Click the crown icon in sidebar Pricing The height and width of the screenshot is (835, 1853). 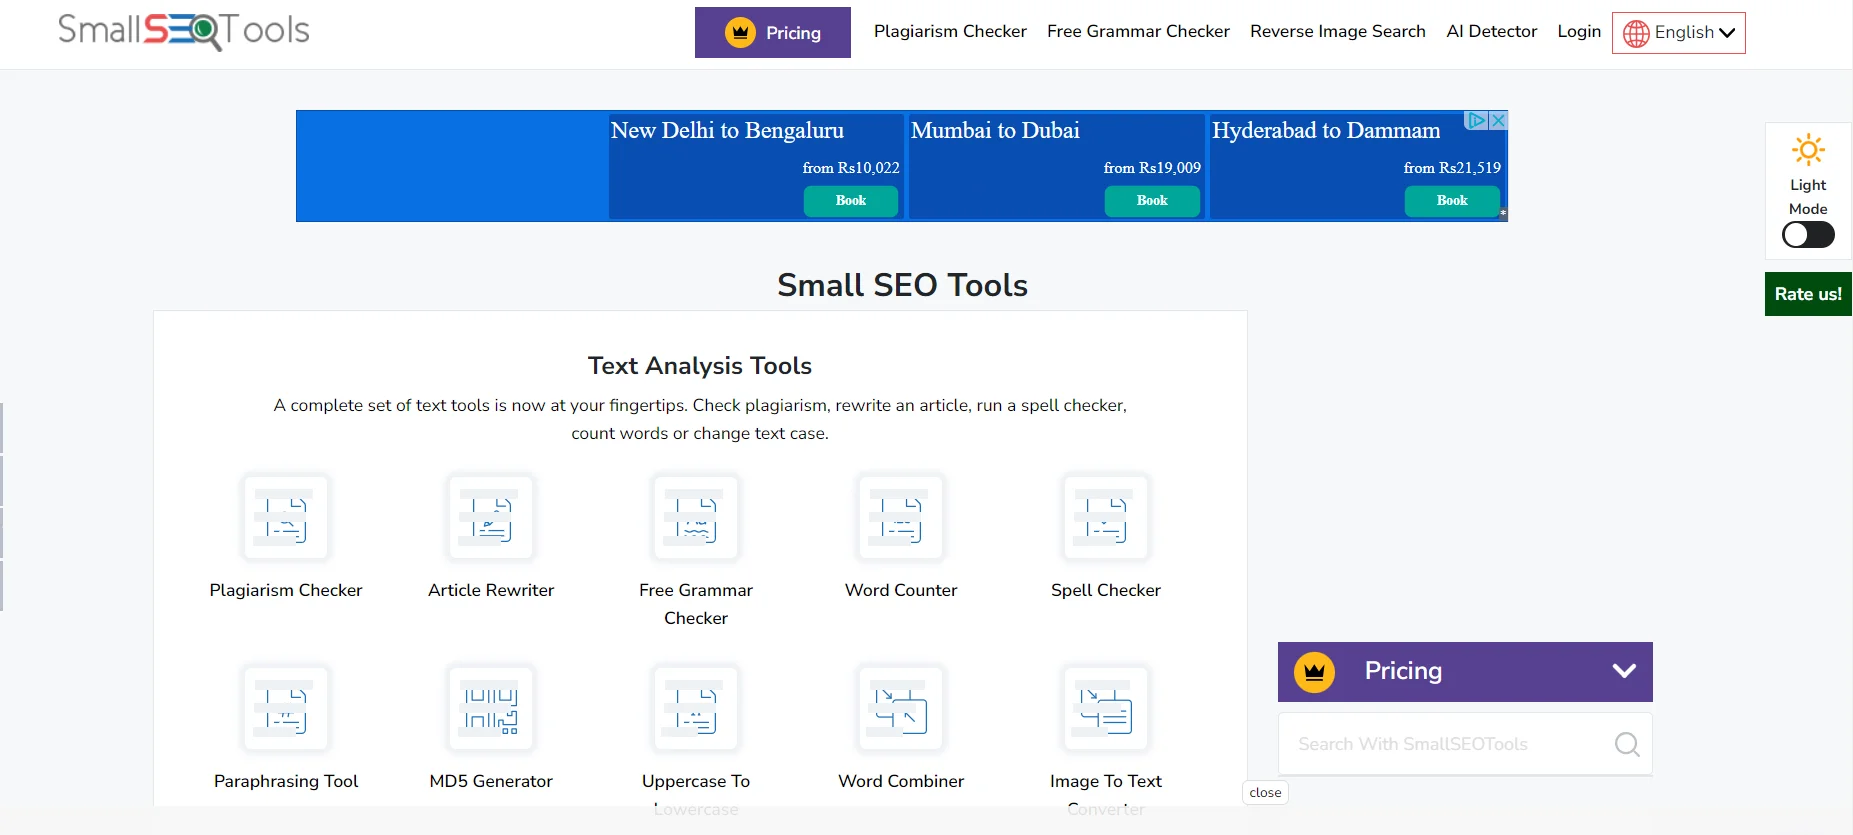1314,672
